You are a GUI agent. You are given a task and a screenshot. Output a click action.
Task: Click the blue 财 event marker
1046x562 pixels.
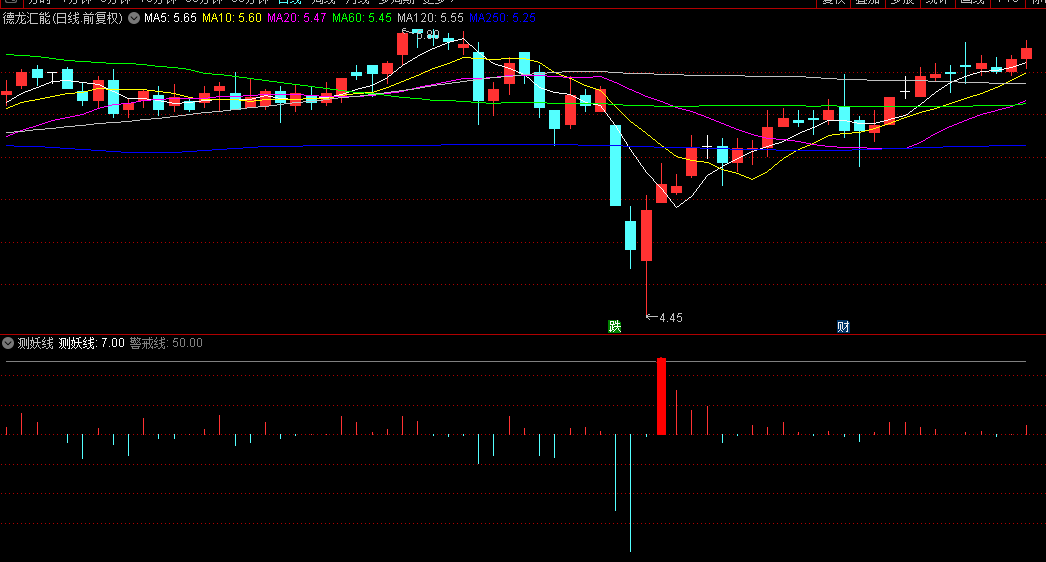843,326
